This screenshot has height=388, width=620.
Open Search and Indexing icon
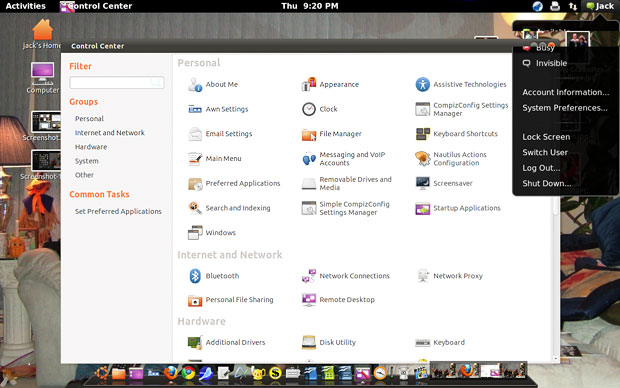point(195,208)
